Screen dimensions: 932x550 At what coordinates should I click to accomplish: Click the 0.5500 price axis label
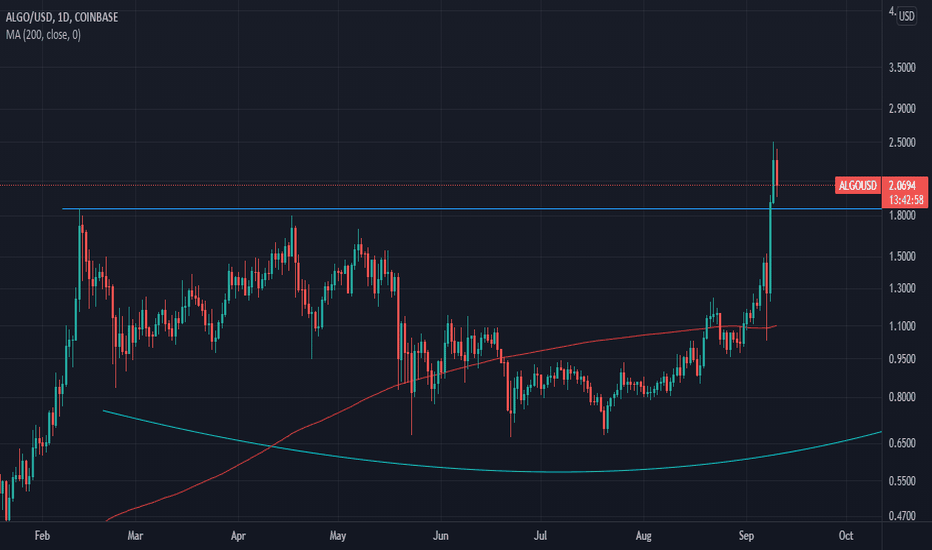coord(902,481)
